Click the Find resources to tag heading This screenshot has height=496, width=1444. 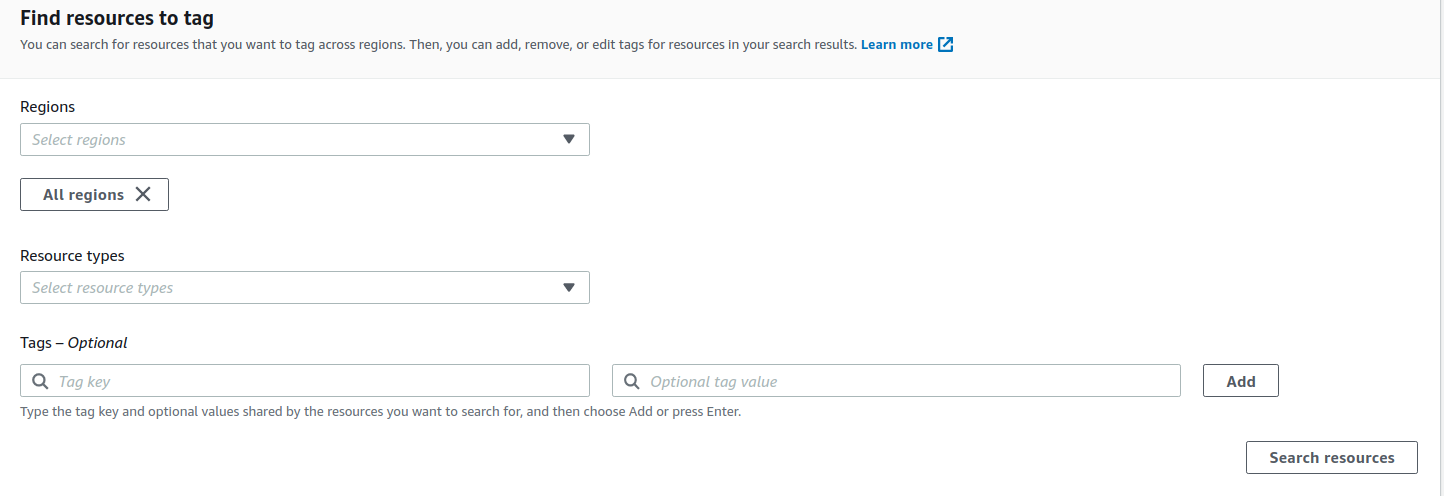117,18
